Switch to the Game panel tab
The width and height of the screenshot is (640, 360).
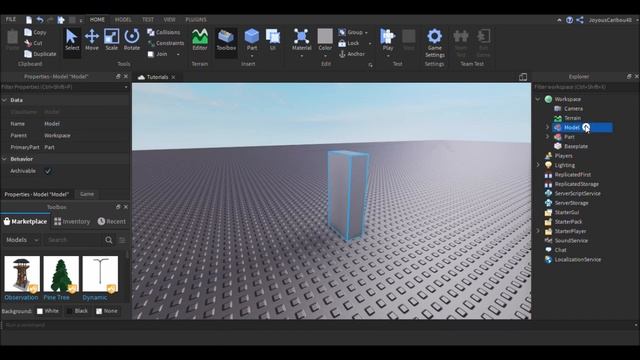87,194
